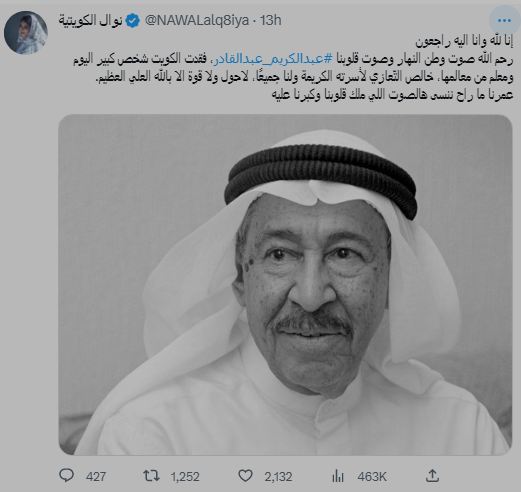Click the 1,252 retweets count
521x492 pixels.
[185, 477]
